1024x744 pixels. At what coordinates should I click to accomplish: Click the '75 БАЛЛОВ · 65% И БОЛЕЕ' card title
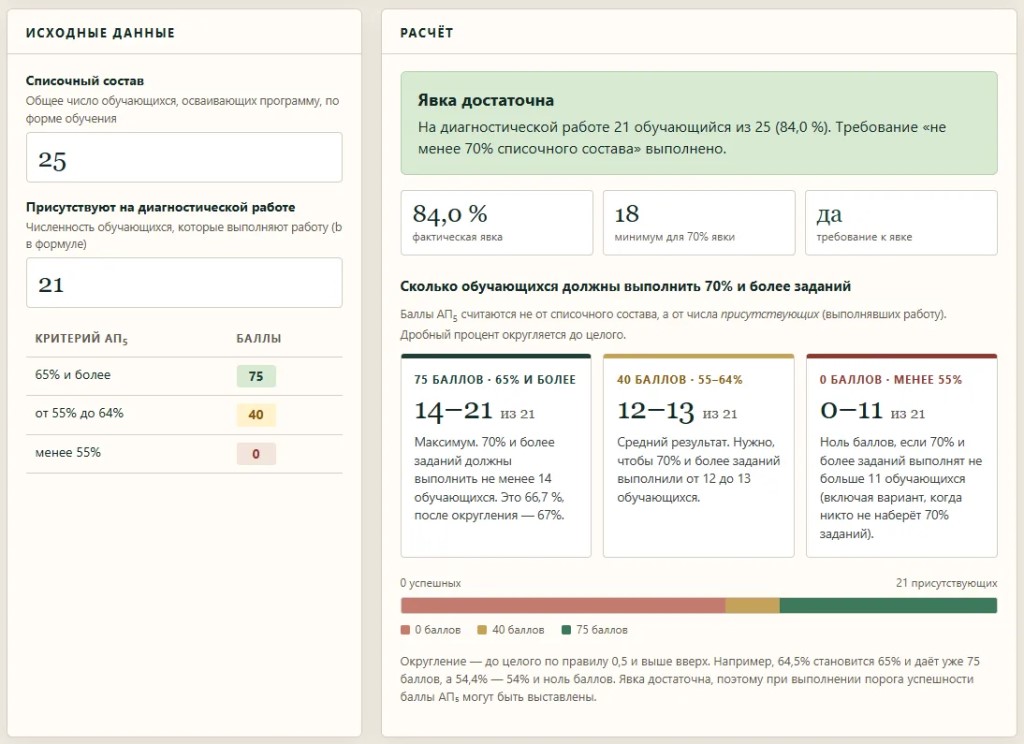pyautogui.click(x=495, y=380)
